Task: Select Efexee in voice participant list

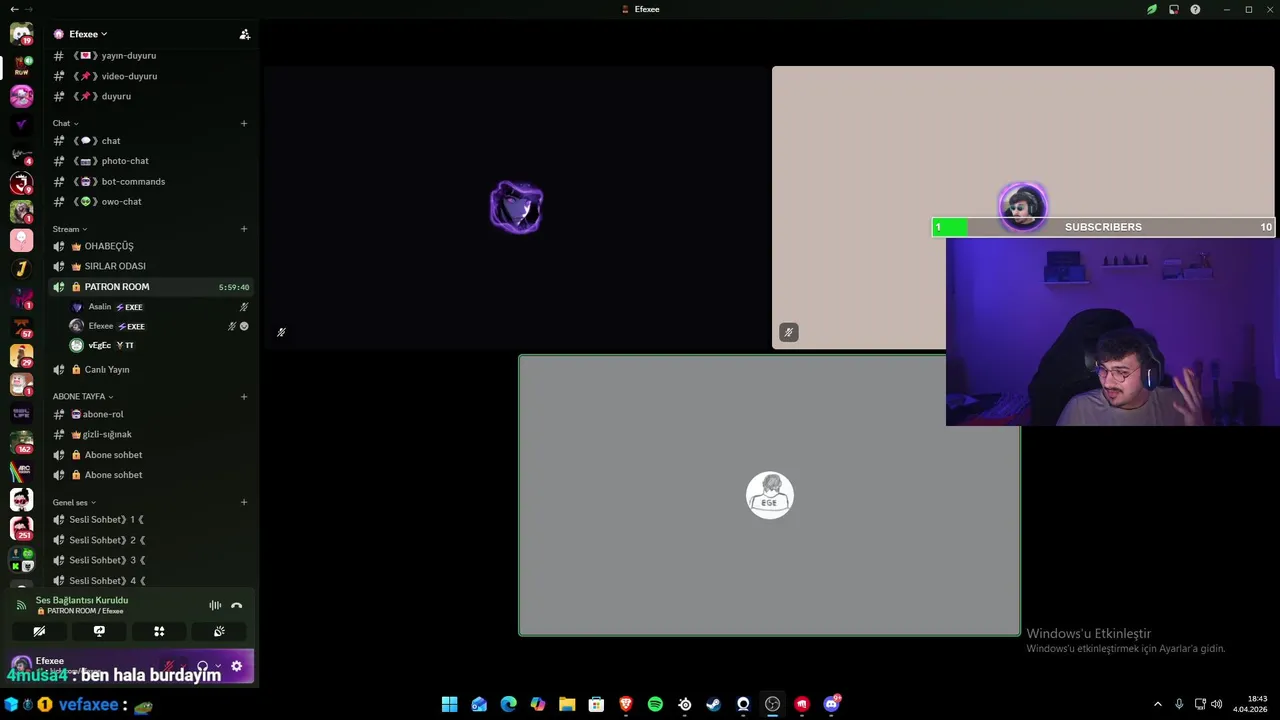Action: [x=160, y=326]
